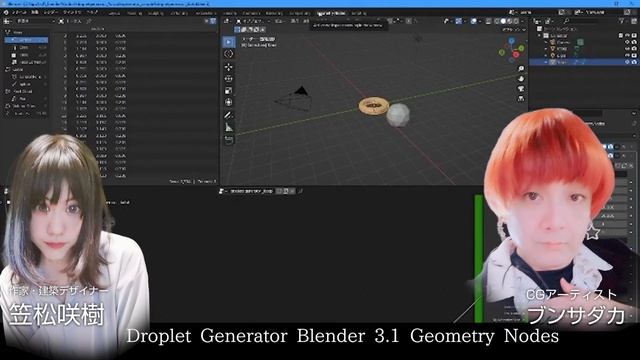Screen dimensions: 640x360
Task: Select the Light object in outliner
Action: tap(561, 56)
